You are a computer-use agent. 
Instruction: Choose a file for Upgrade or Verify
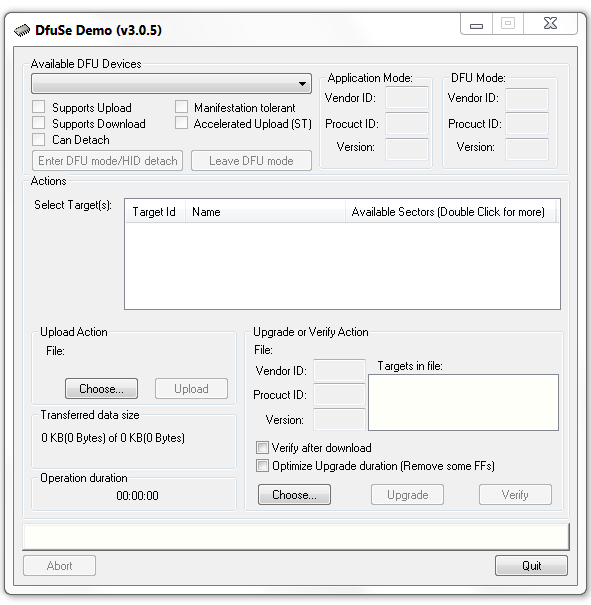(294, 495)
